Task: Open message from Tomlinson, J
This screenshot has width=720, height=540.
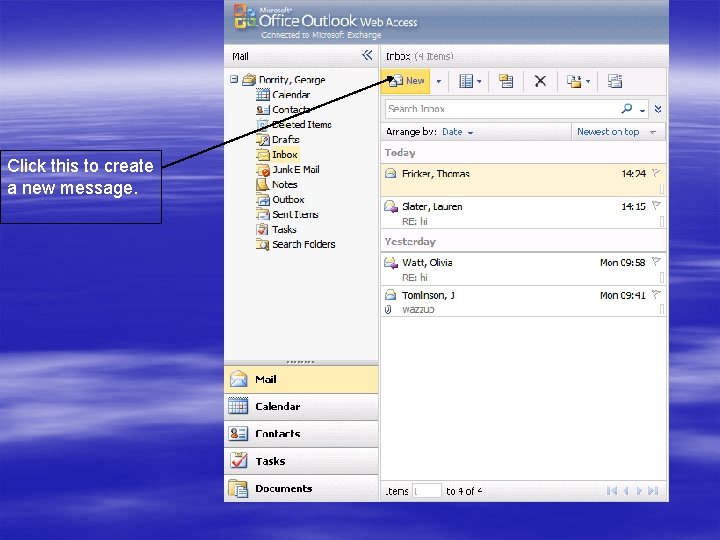Action: 523,302
